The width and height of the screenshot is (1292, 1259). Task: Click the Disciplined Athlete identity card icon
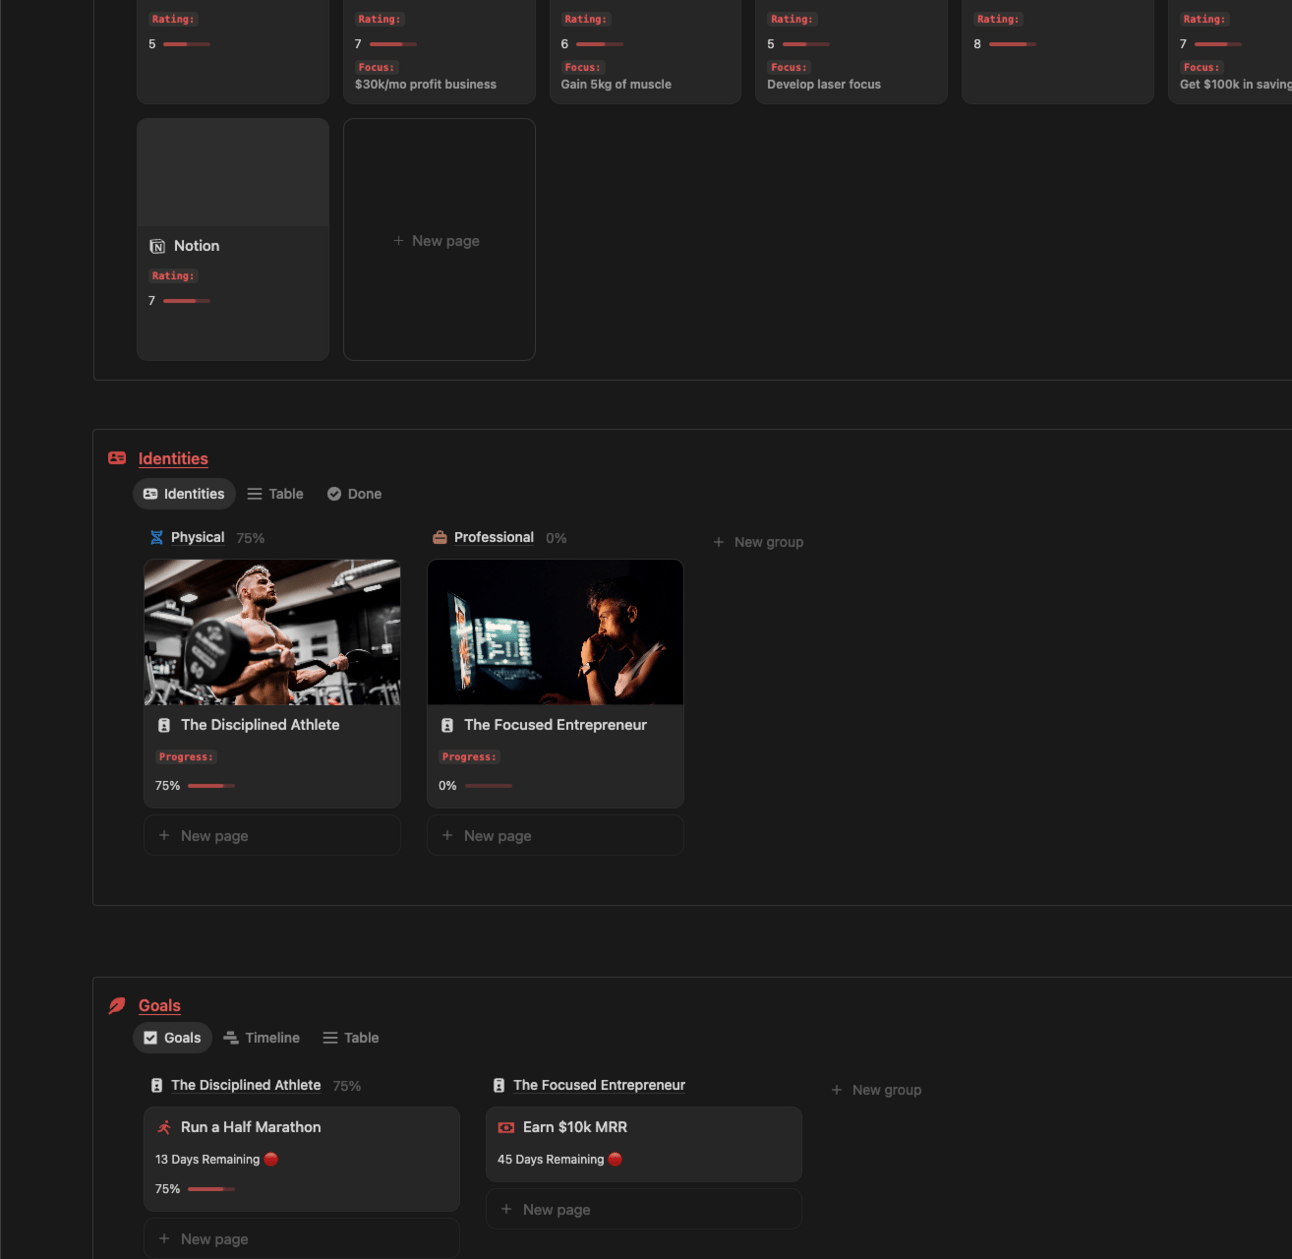point(164,725)
